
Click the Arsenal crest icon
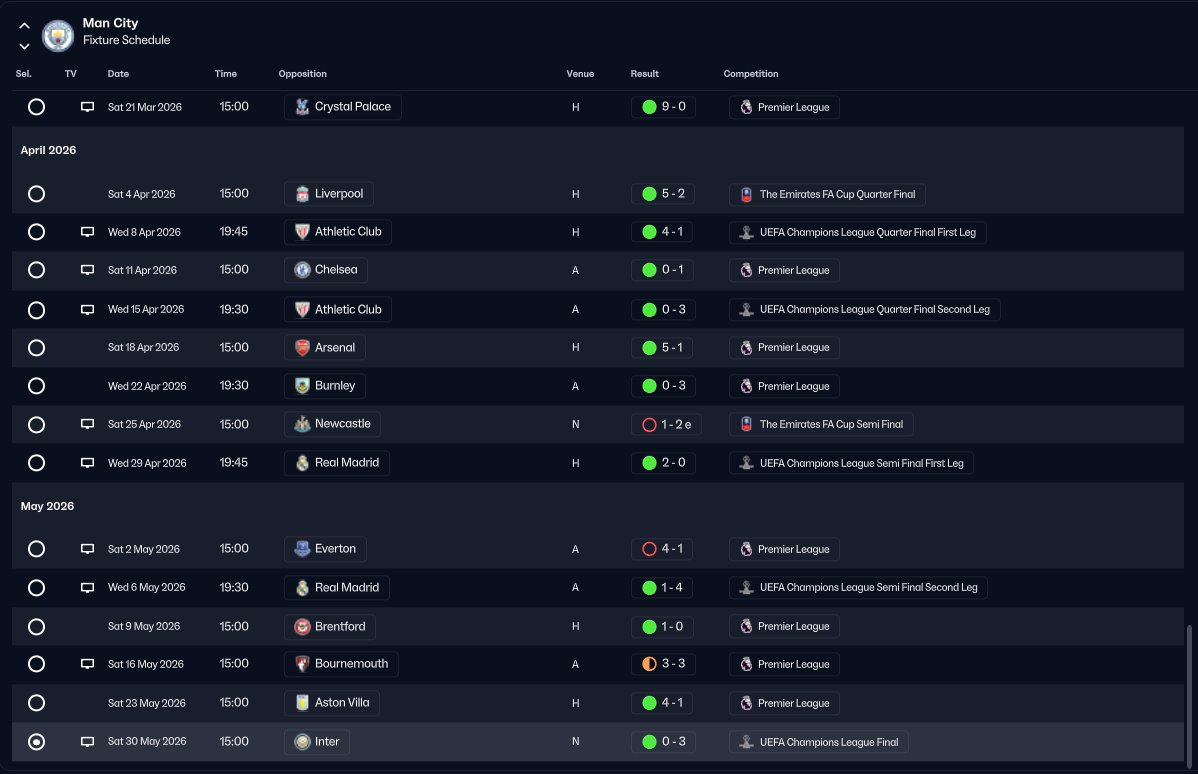(x=302, y=348)
